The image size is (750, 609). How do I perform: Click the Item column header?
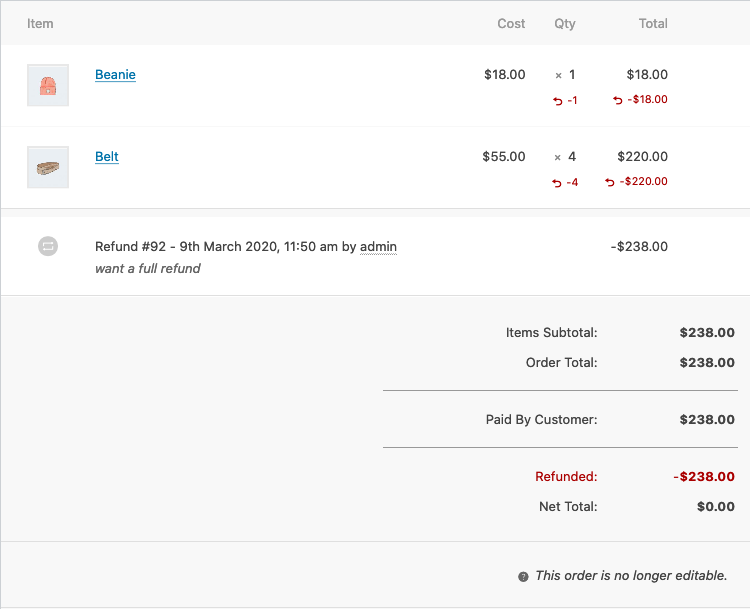coord(40,23)
